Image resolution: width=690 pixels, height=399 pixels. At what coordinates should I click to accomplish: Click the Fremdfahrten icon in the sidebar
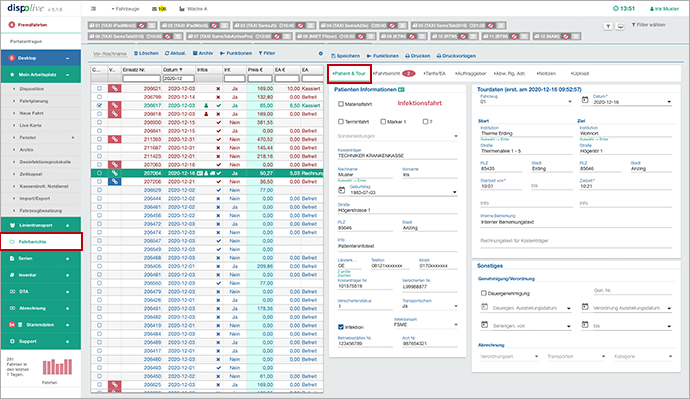[x=12, y=25]
